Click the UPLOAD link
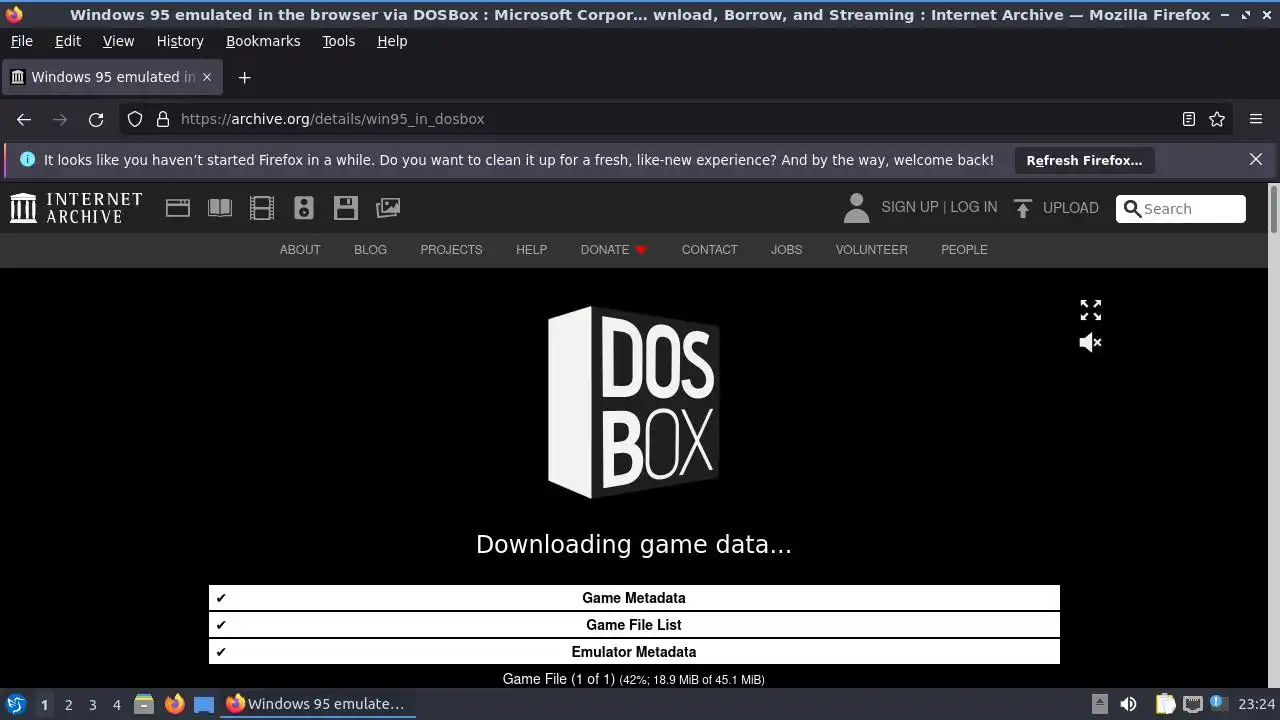The image size is (1280, 720). (1070, 208)
